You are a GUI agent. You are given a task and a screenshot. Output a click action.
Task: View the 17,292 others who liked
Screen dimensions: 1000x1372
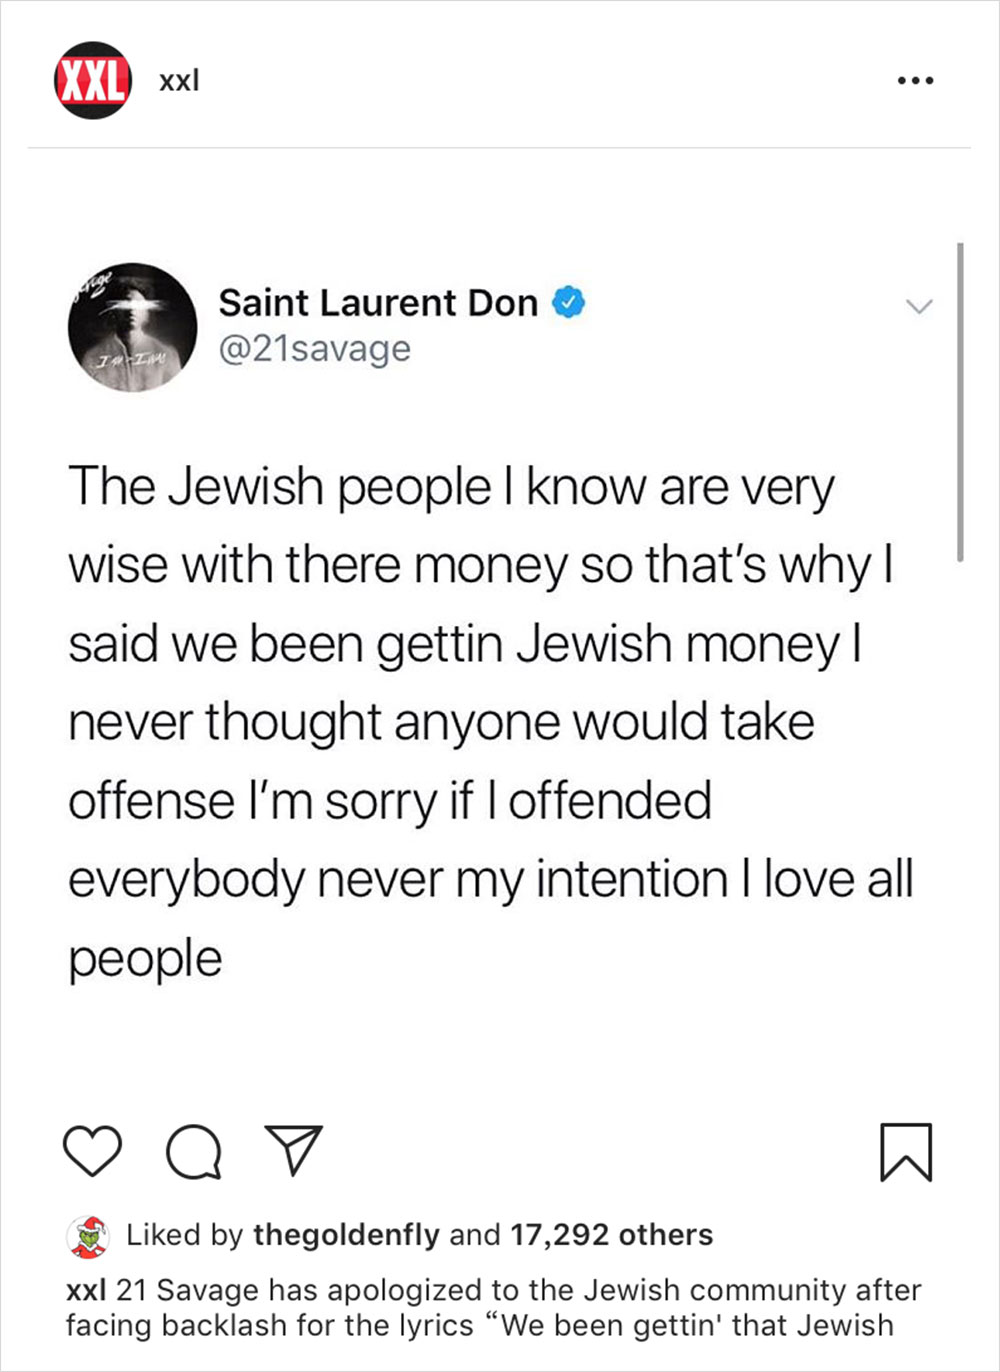coord(611,1235)
